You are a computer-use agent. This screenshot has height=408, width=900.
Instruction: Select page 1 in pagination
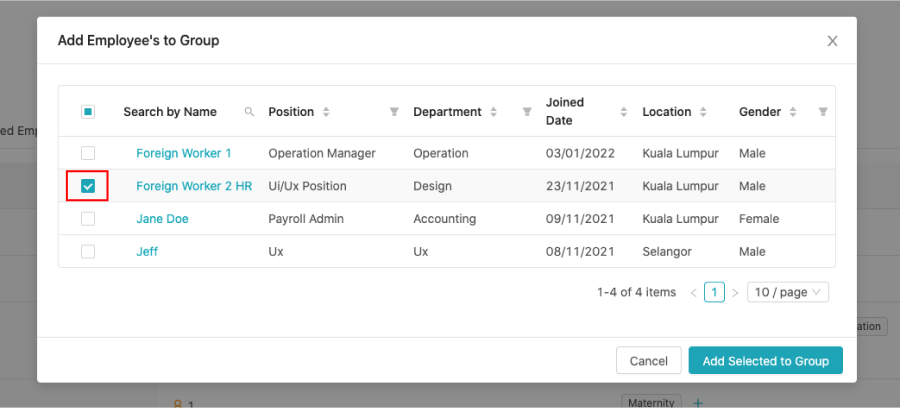pyautogui.click(x=714, y=292)
